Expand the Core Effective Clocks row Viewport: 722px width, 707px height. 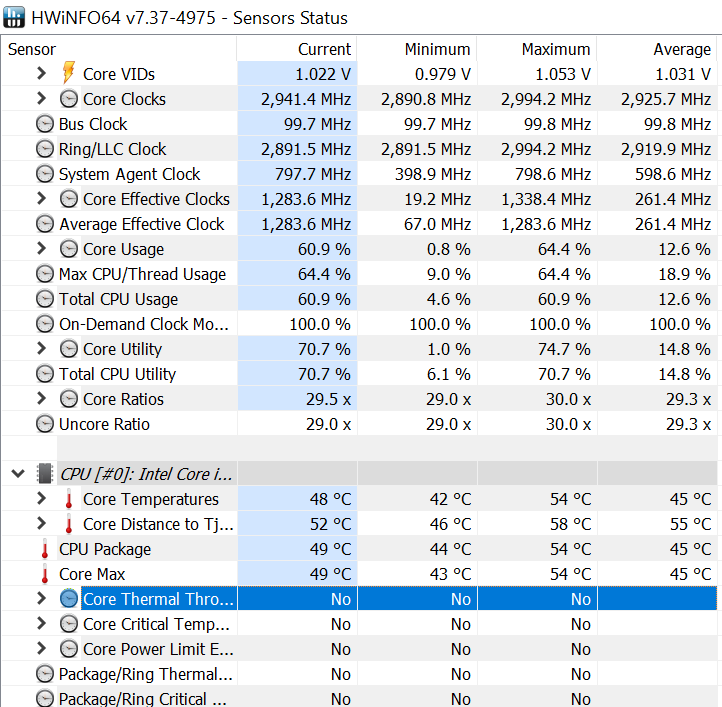click(x=41, y=198)
